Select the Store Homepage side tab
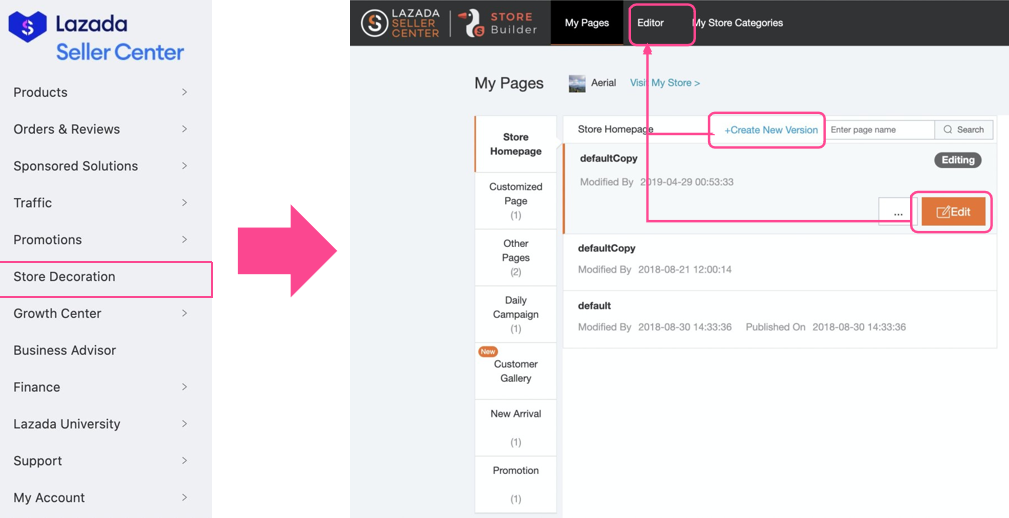 tap(515, 144)
